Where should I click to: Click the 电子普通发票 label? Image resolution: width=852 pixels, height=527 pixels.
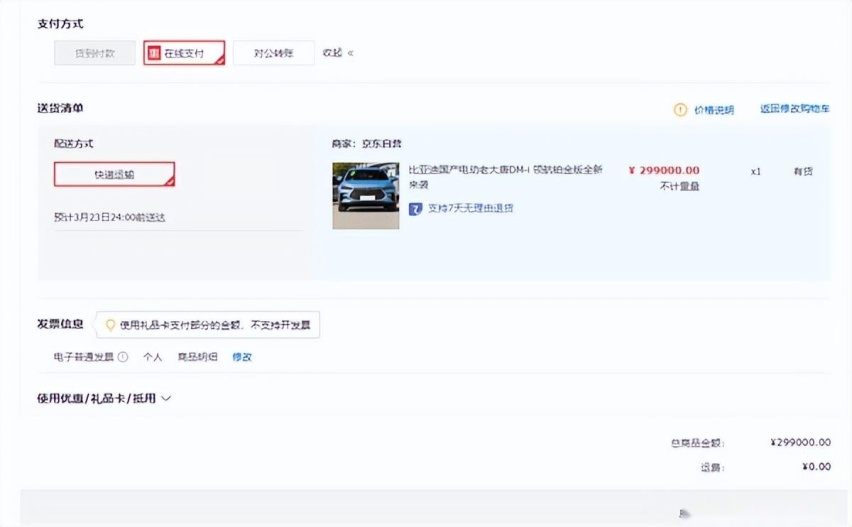click(84, 357)
